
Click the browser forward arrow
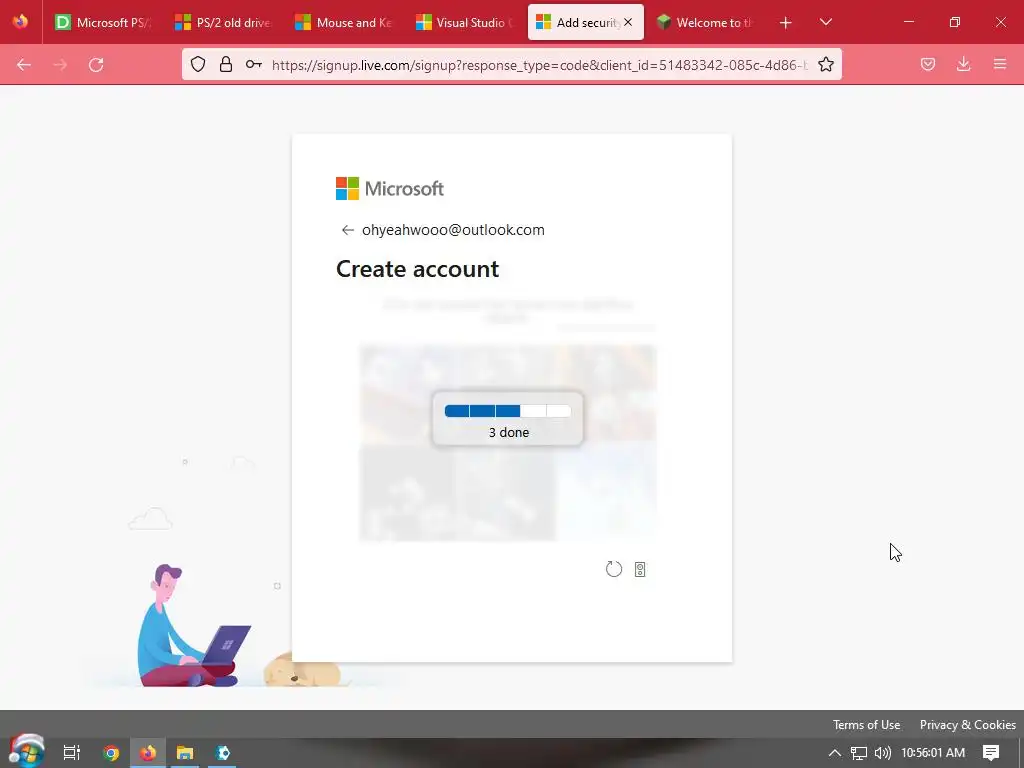tap(60, 65)
